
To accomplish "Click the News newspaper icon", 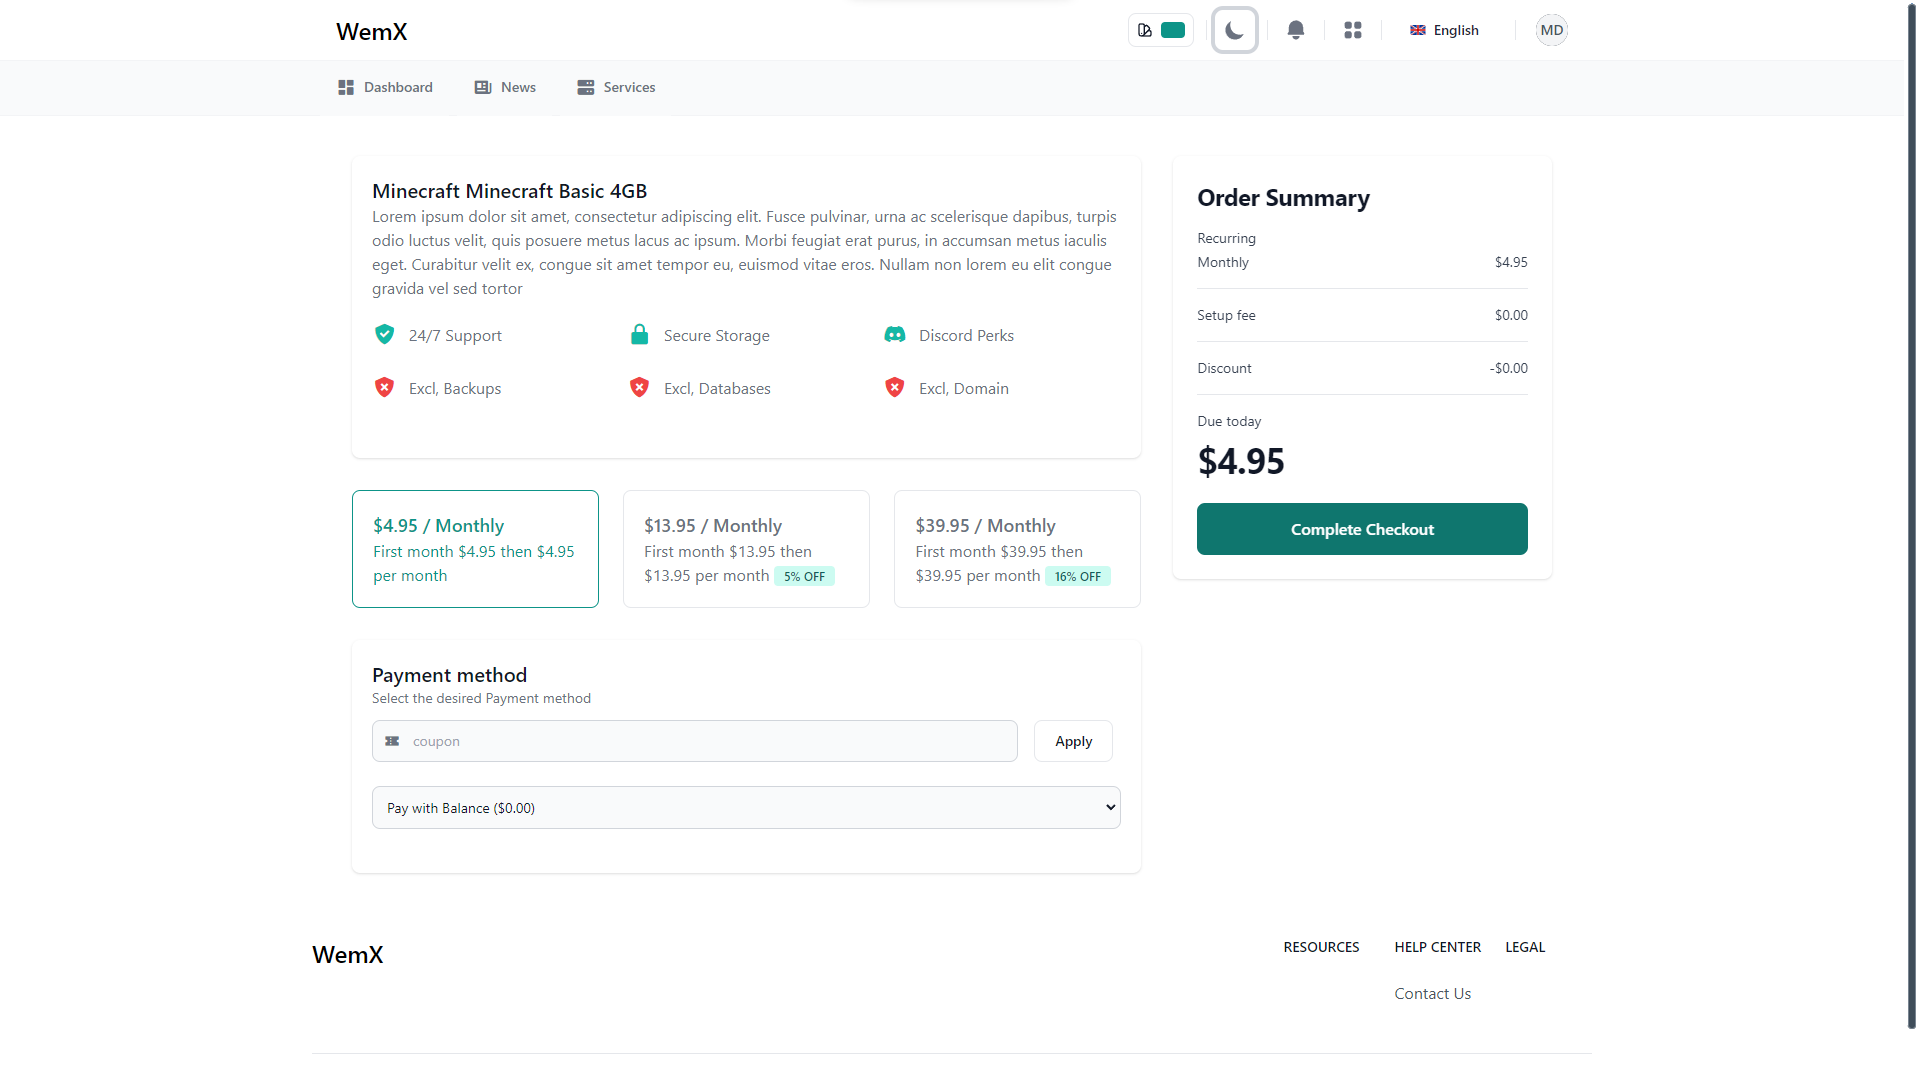I will click(483, 87).
